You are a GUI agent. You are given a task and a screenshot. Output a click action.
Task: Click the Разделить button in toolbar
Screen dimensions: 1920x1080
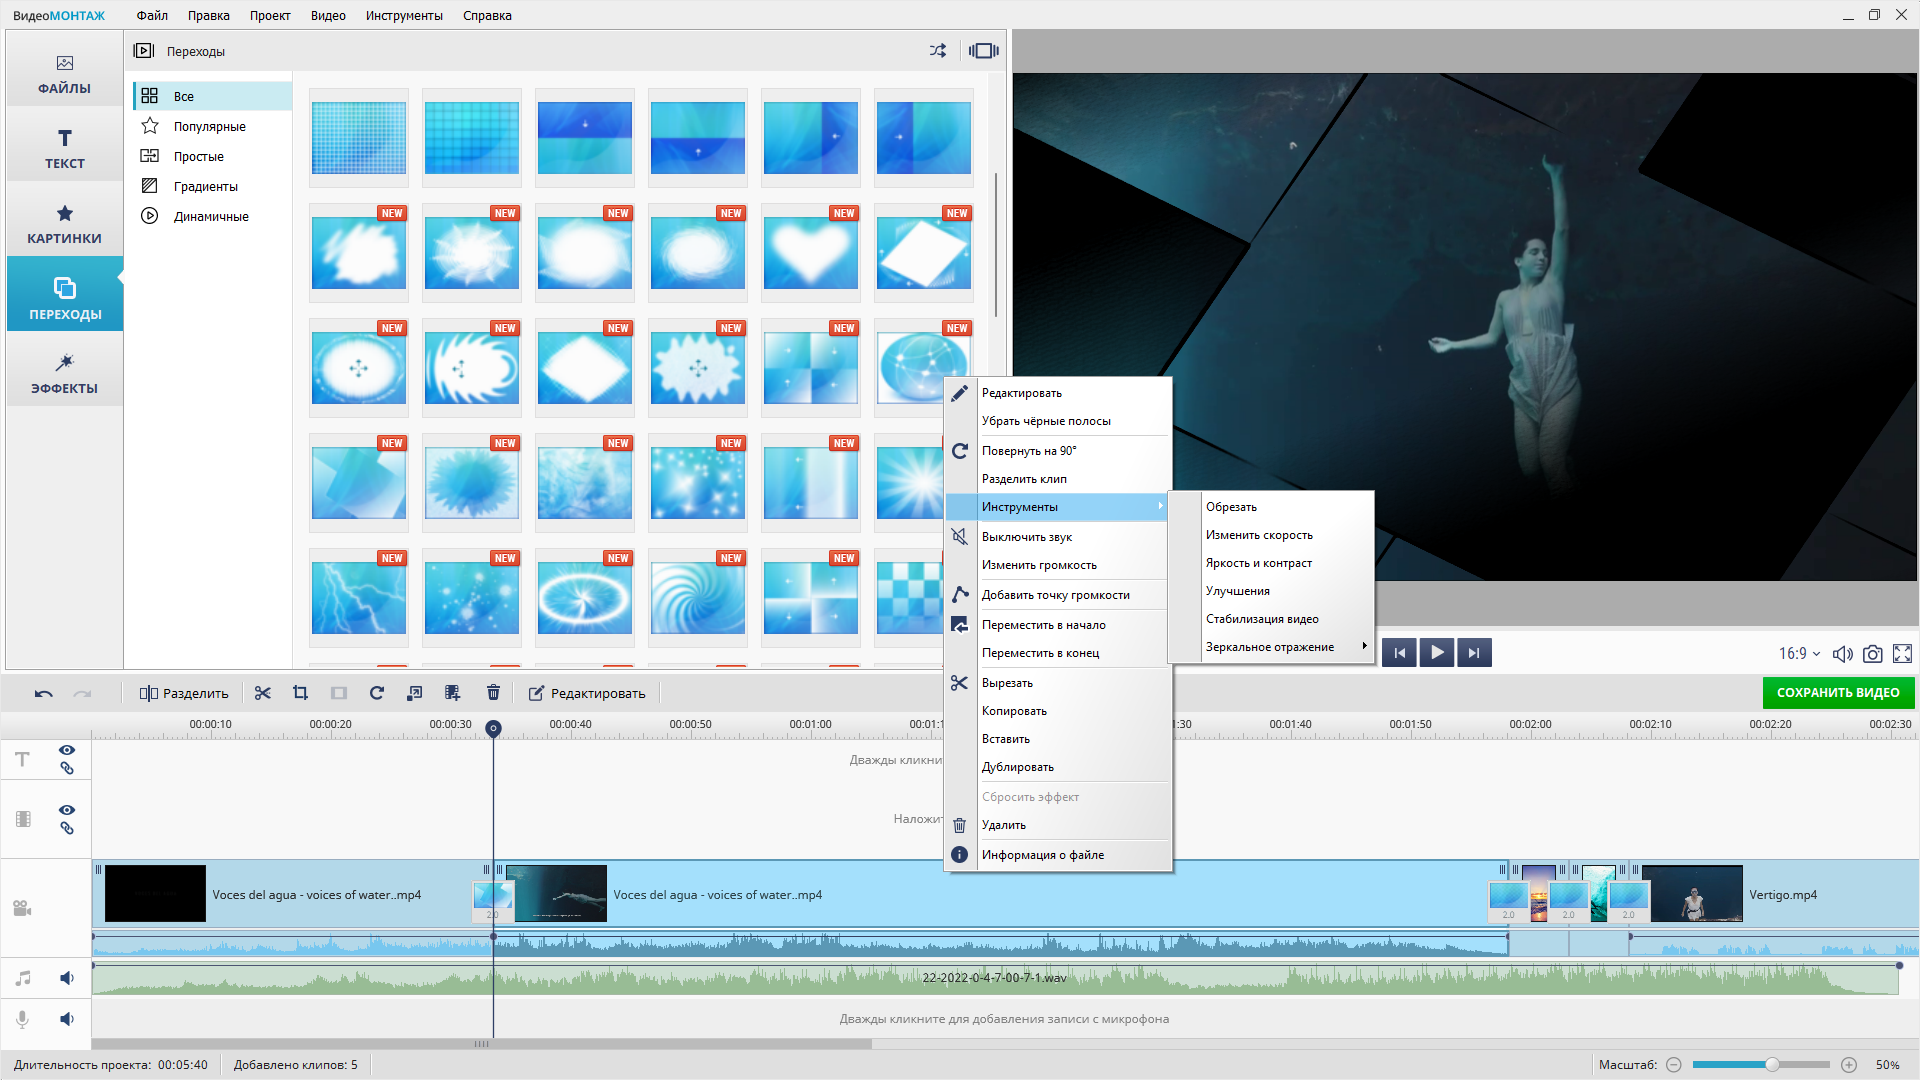point(185,693)
